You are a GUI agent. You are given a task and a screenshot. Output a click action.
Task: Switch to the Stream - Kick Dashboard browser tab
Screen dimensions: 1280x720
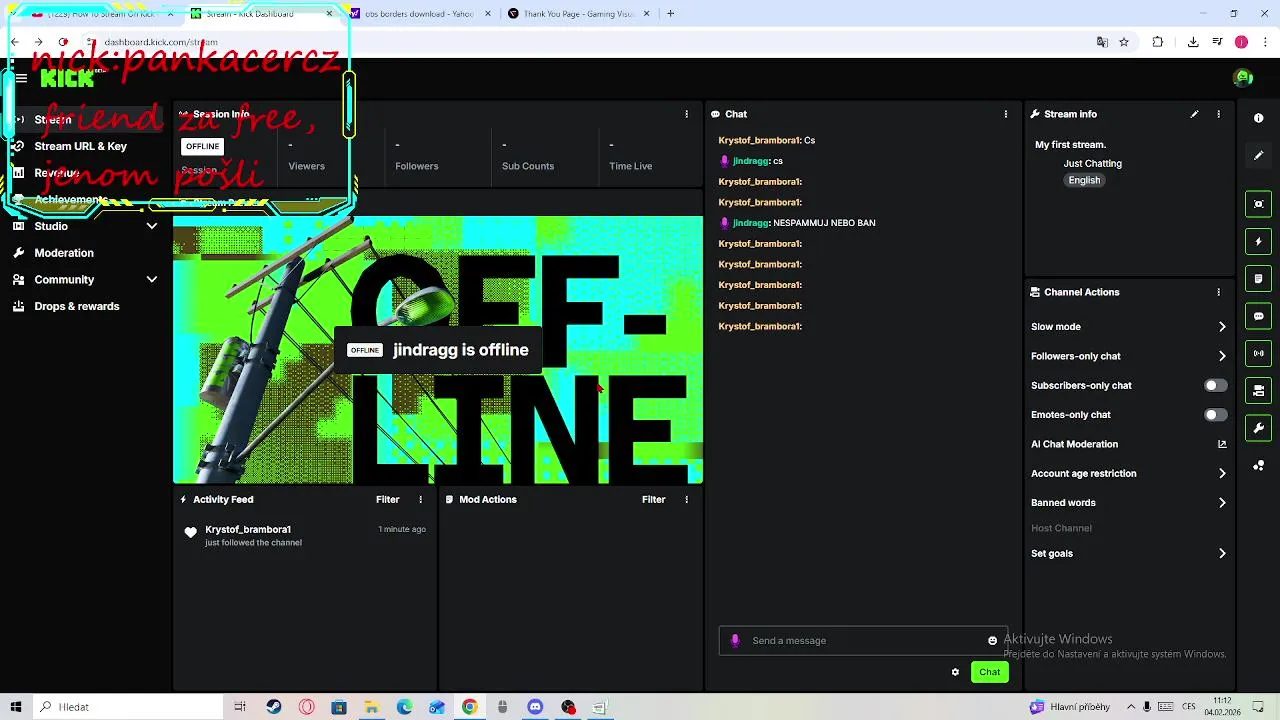point(260,14)
